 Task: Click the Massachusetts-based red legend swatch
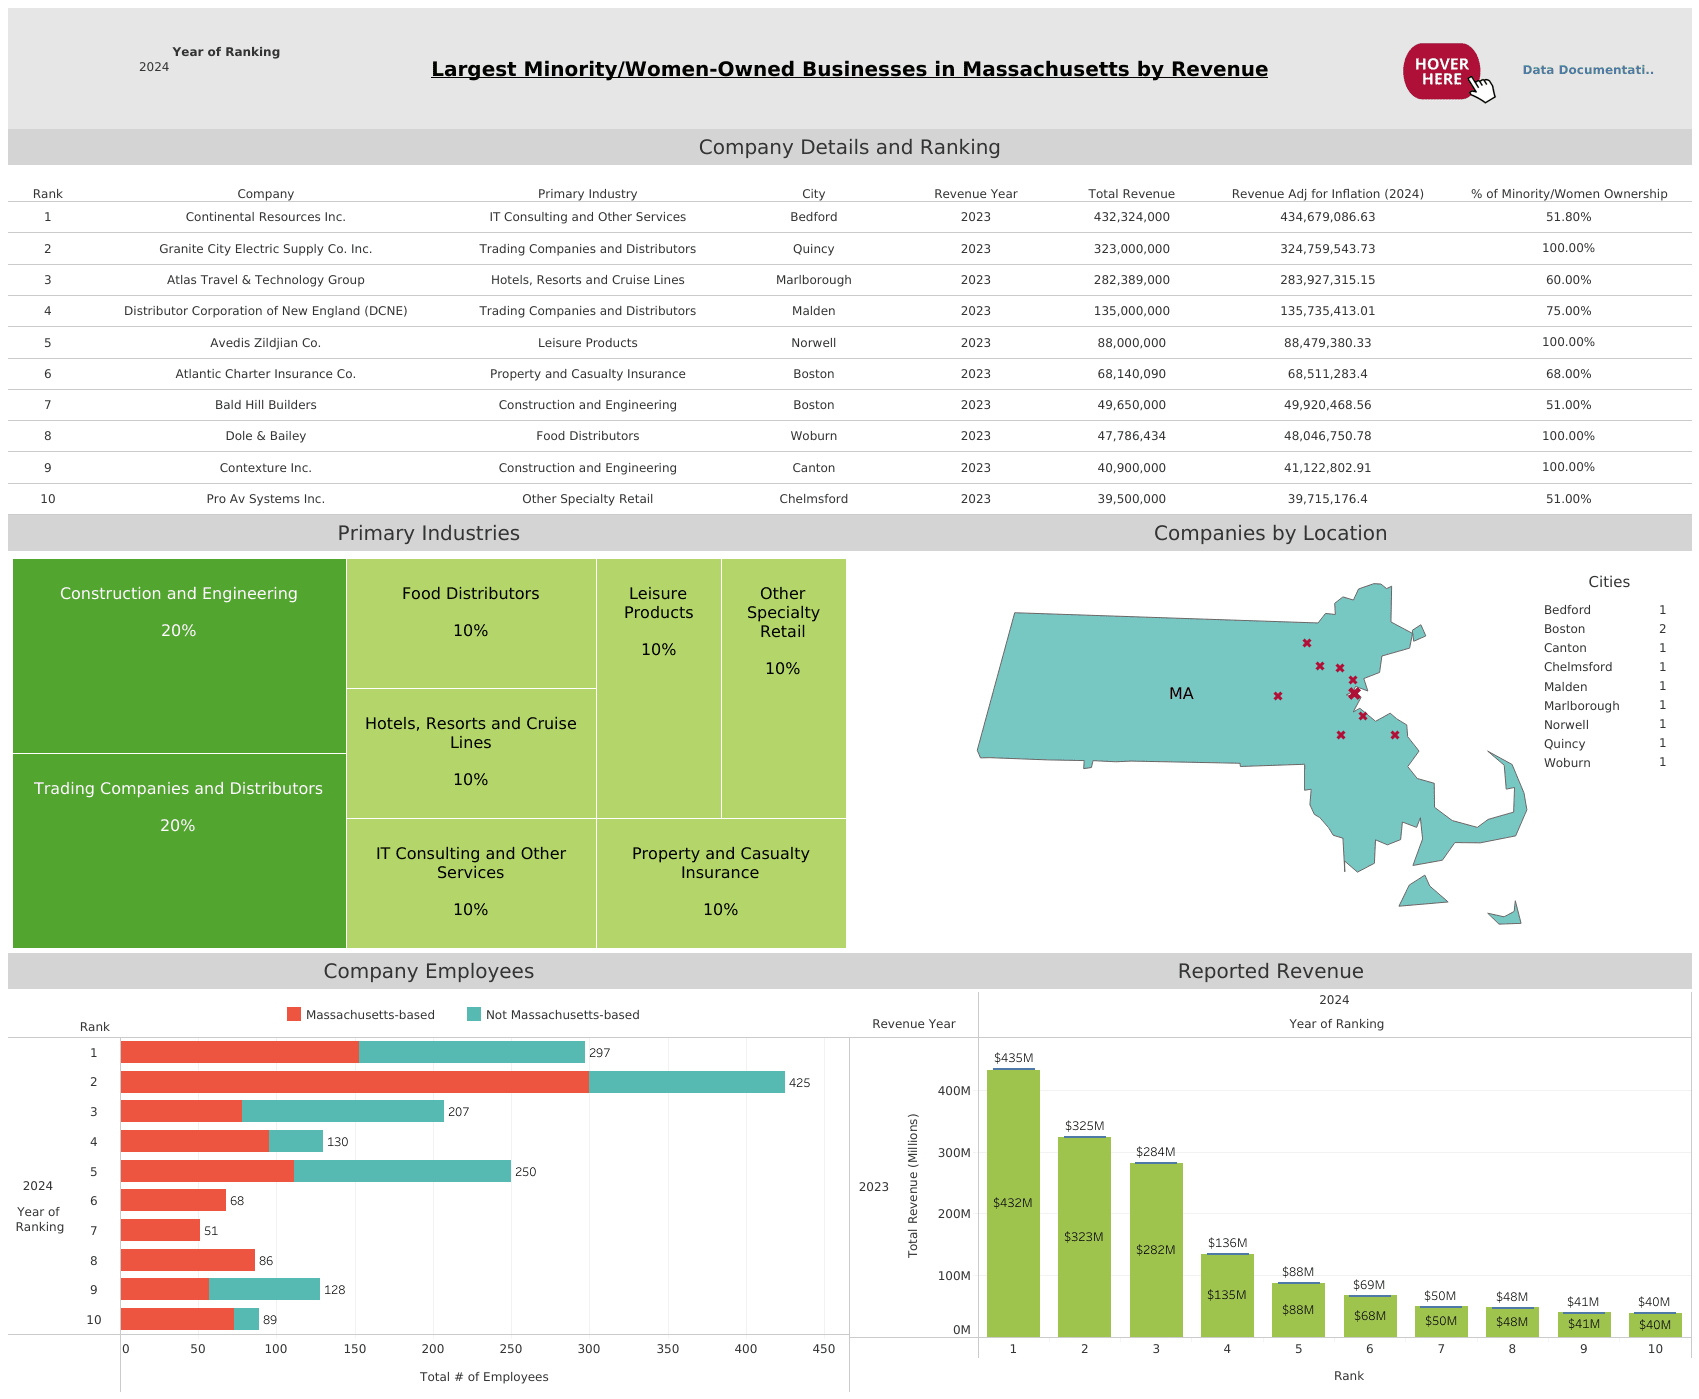(294, 1014)
